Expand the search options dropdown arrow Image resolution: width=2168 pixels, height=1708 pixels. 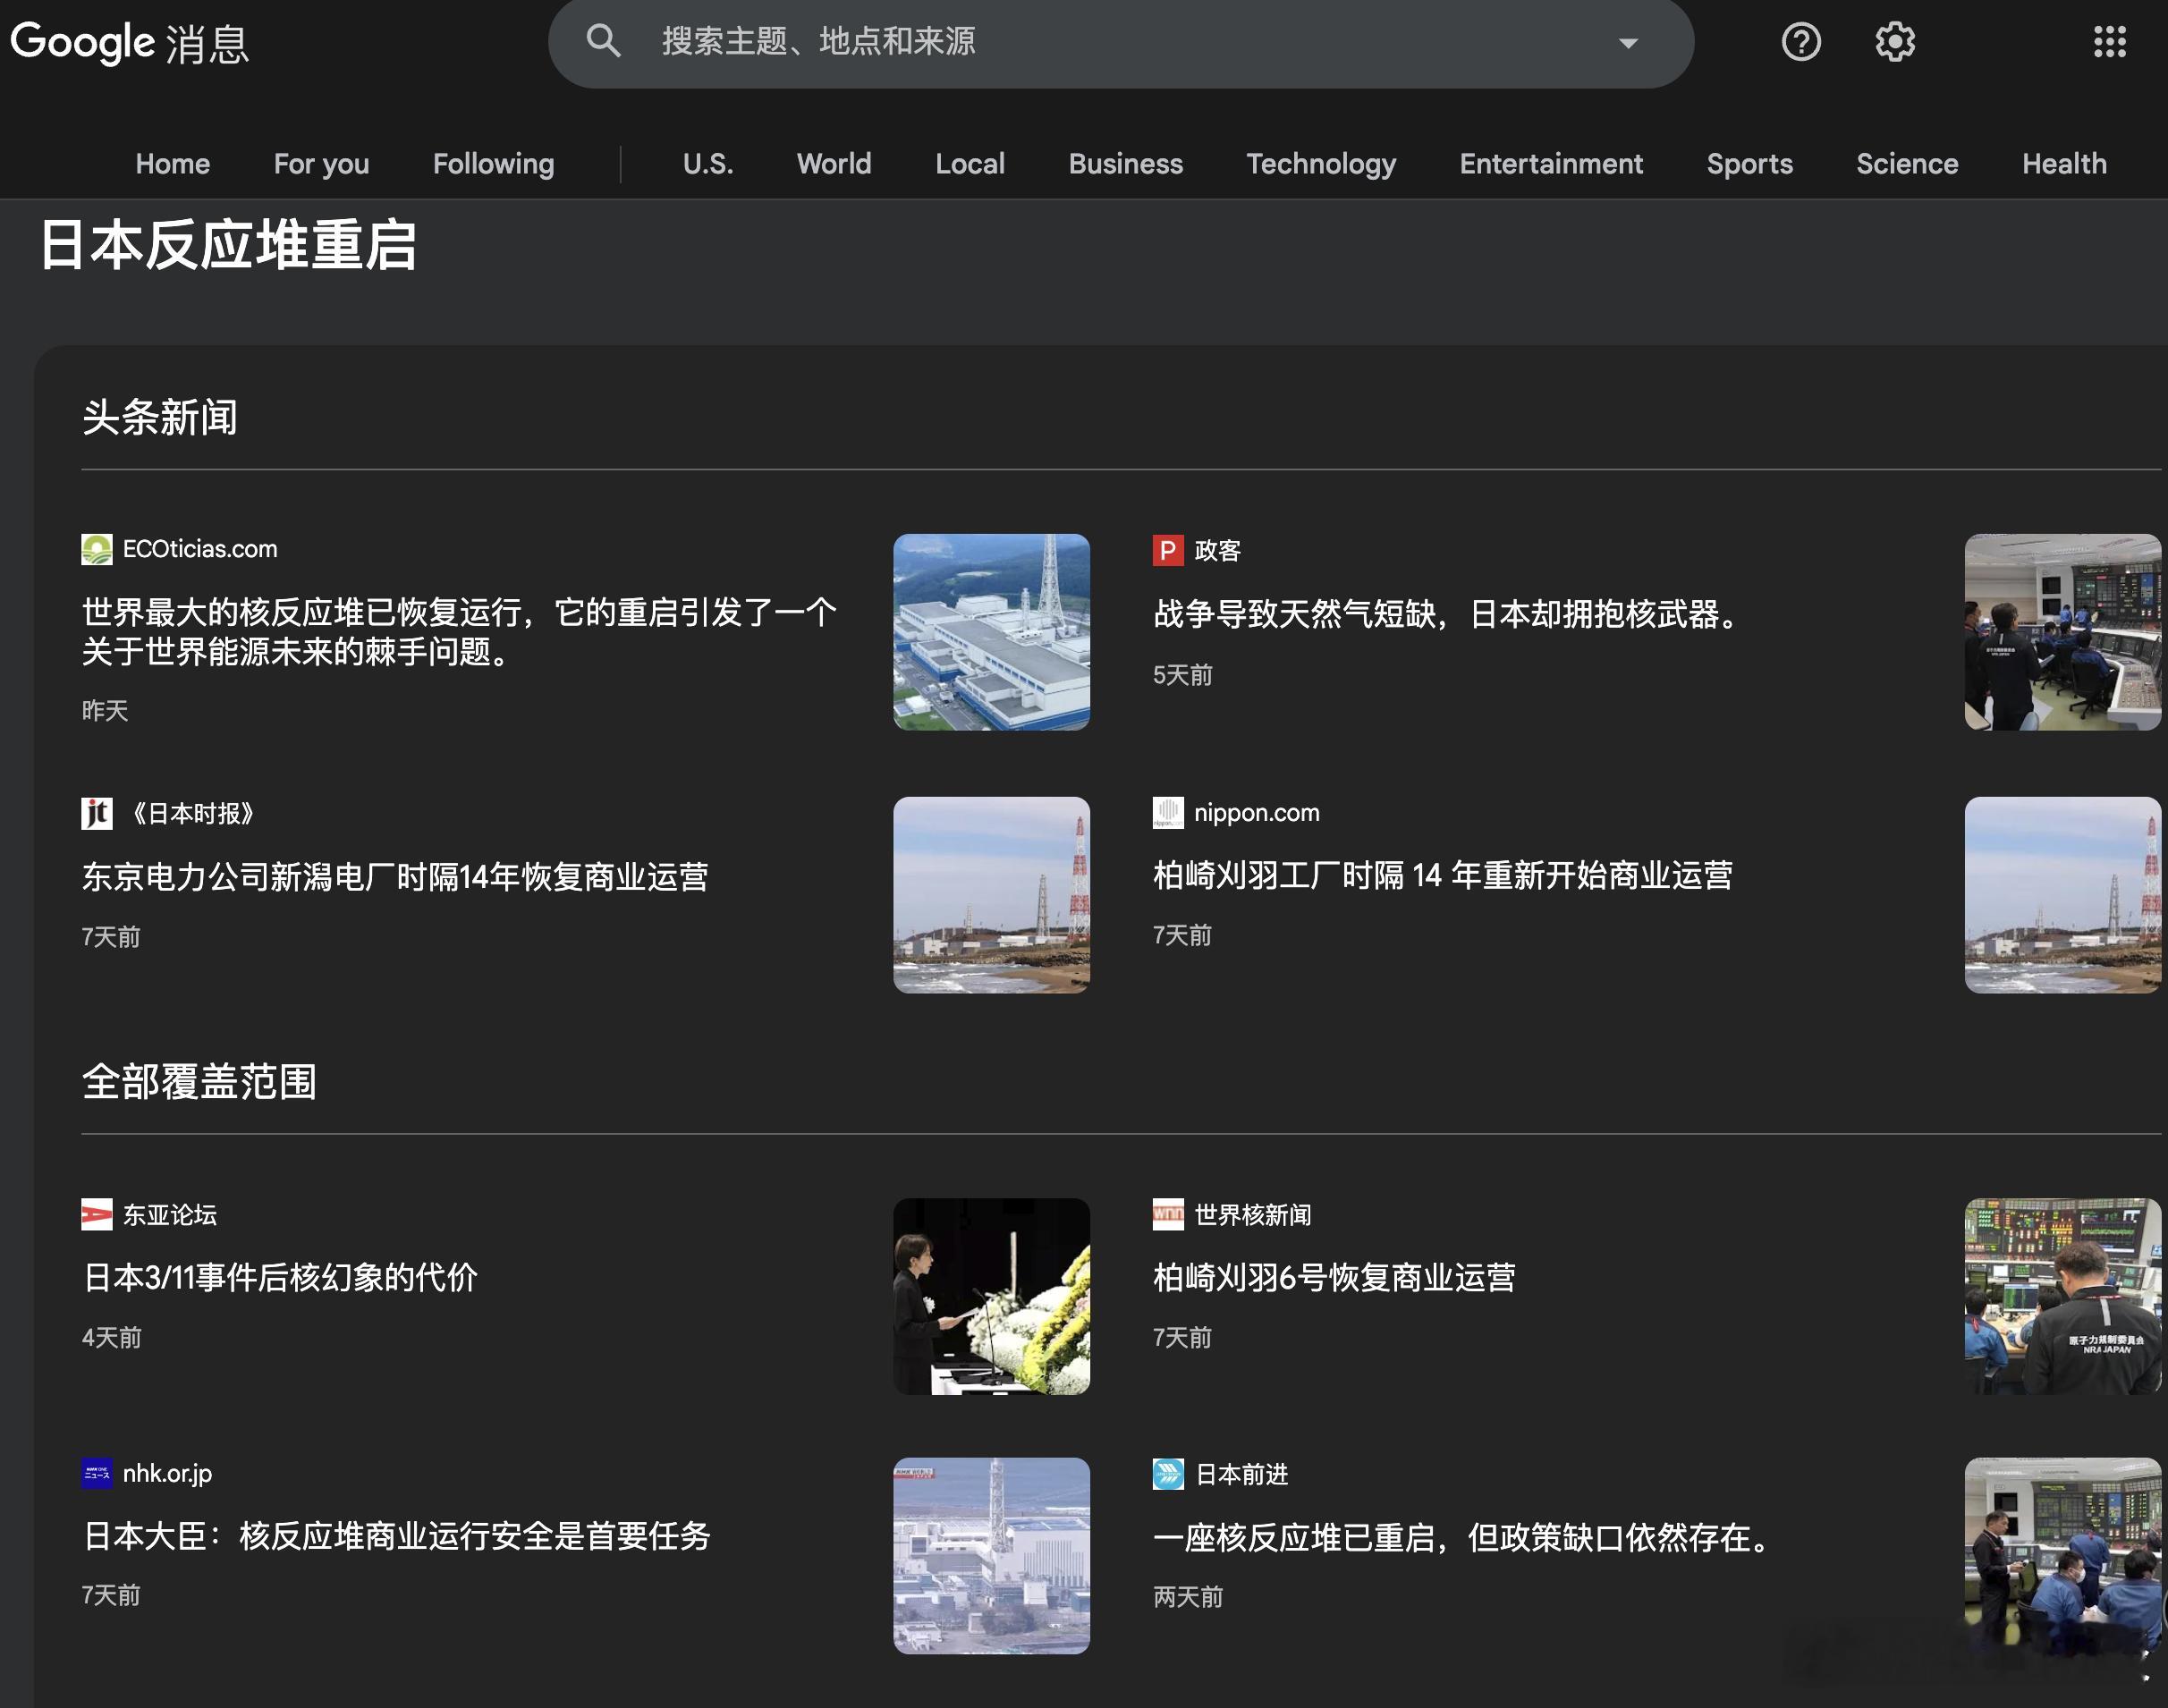1628,43
